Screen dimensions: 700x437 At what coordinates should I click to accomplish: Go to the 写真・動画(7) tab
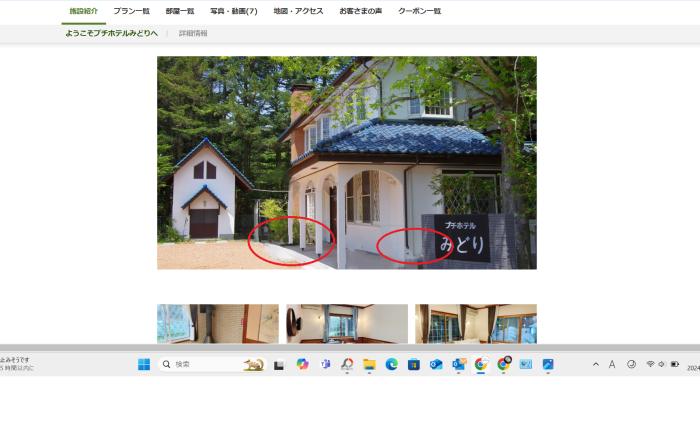tap(233, 11)
